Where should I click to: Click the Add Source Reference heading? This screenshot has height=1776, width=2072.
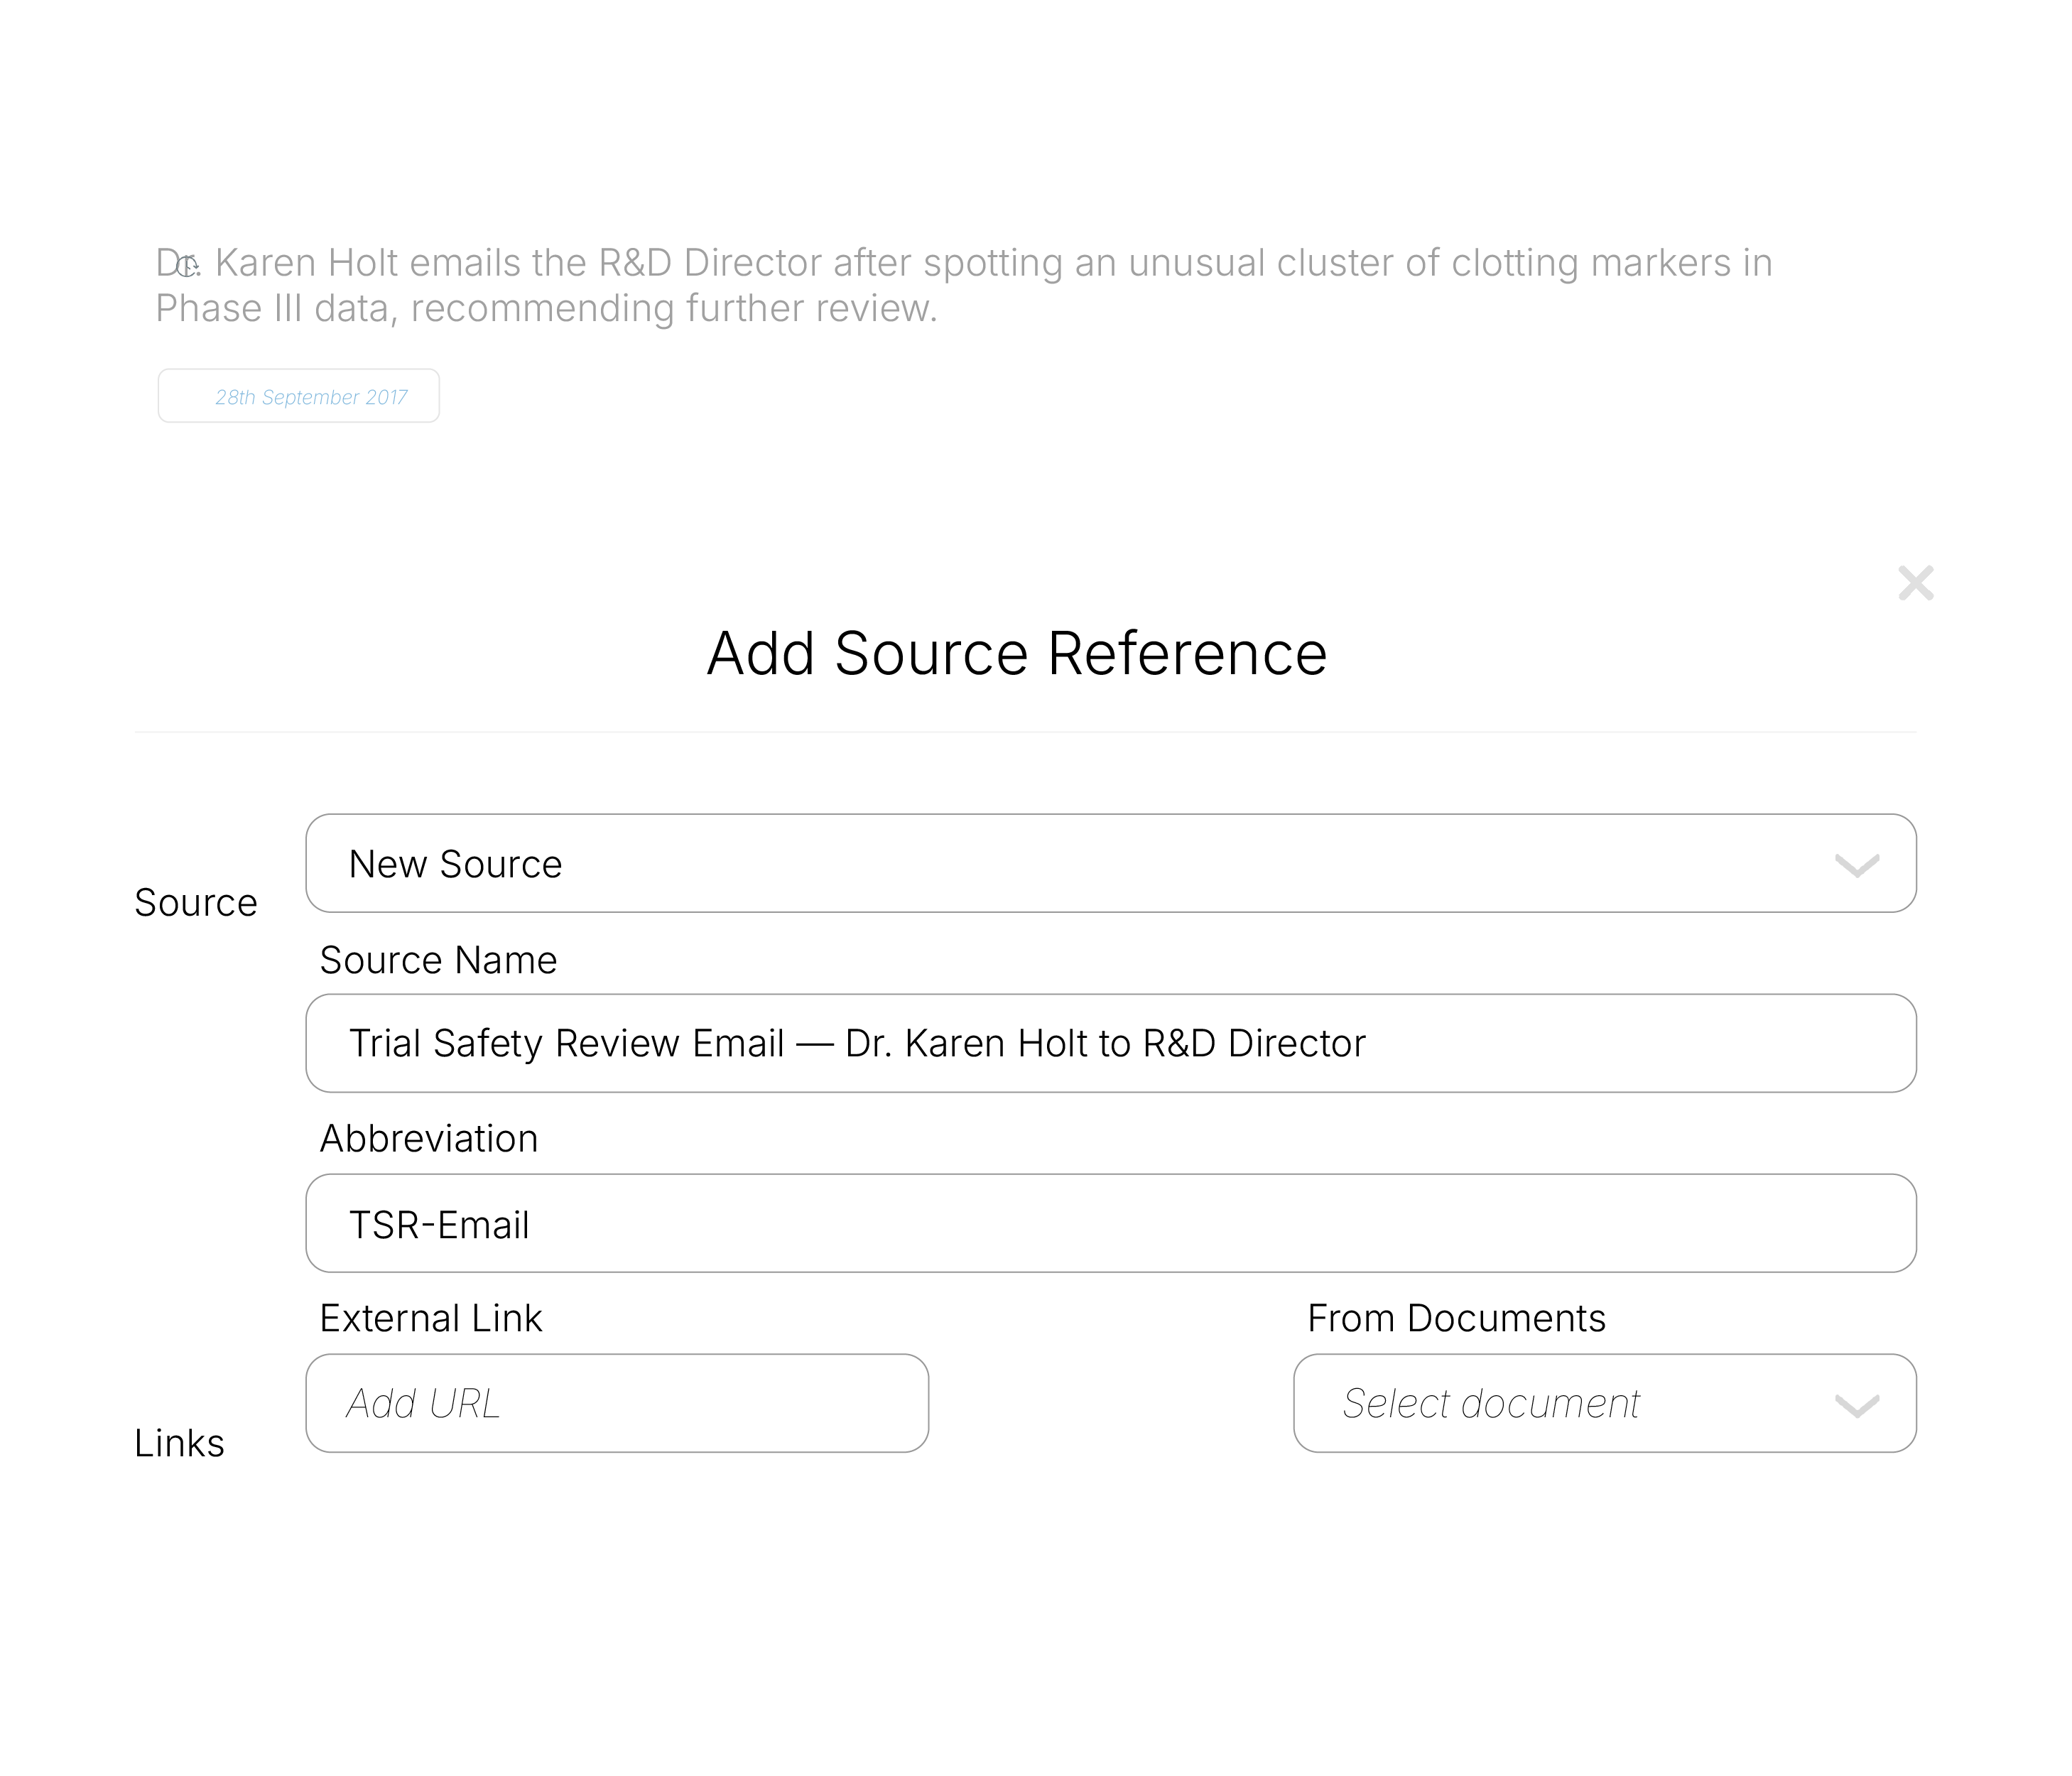(1016, 654)
